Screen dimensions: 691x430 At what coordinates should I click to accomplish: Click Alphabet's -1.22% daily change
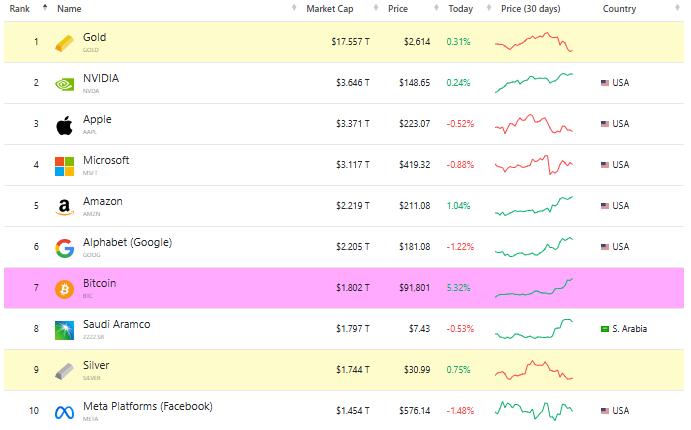click(x=460, y=247)
